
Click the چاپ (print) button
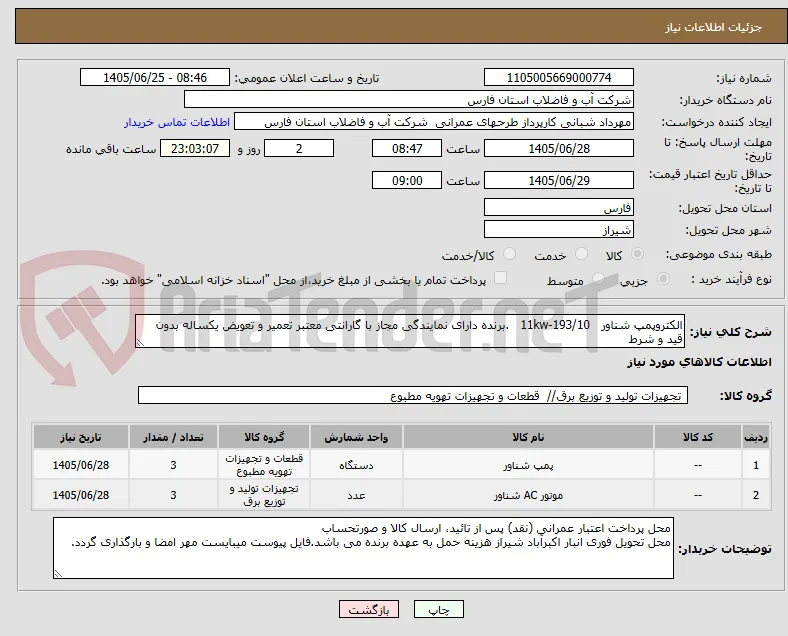click(x=439, y=609)
